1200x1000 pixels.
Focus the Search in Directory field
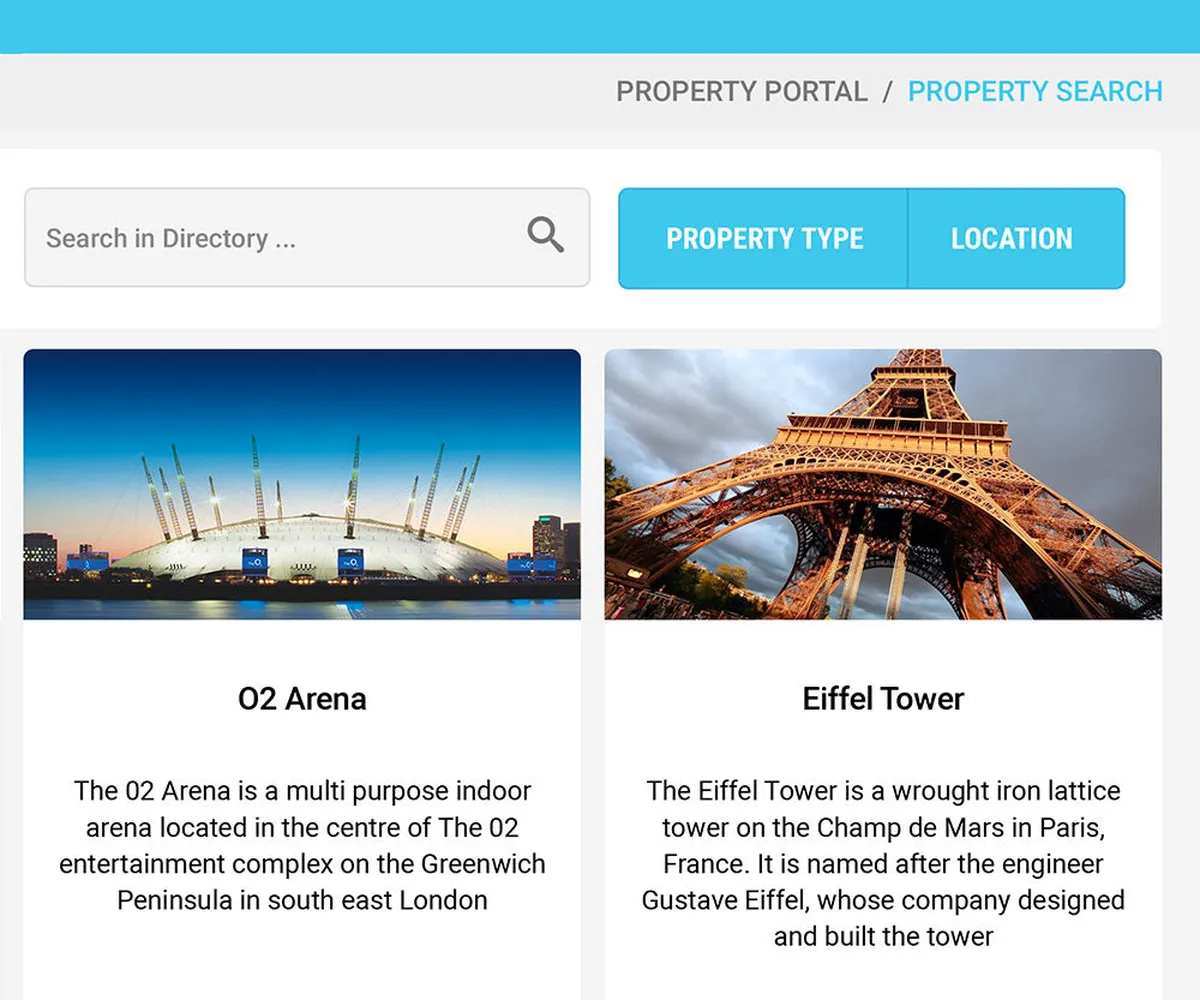(307, 238)
